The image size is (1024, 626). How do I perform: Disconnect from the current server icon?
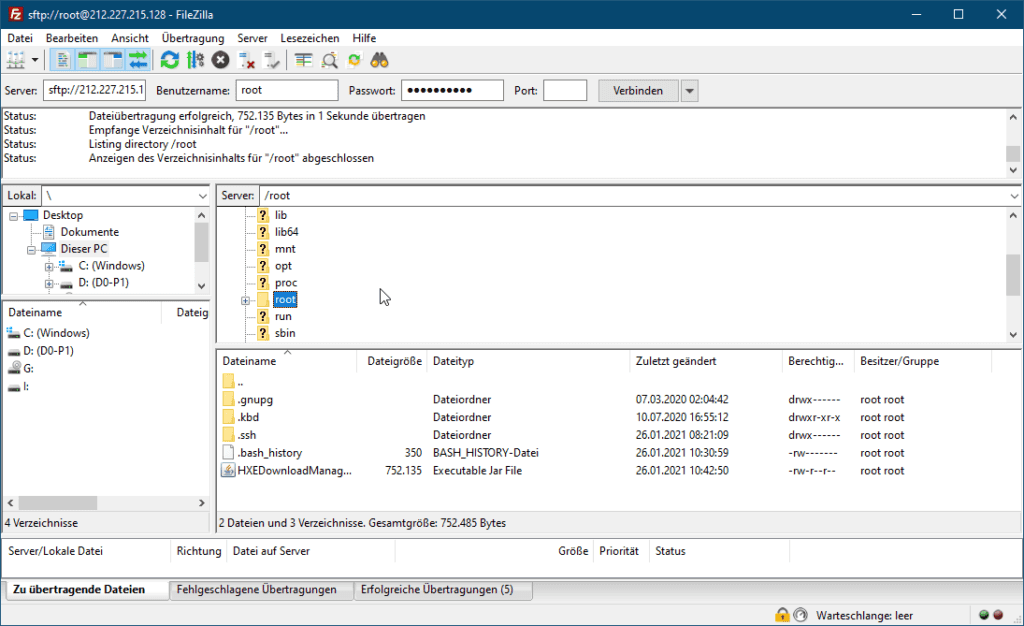click(246, 61)
